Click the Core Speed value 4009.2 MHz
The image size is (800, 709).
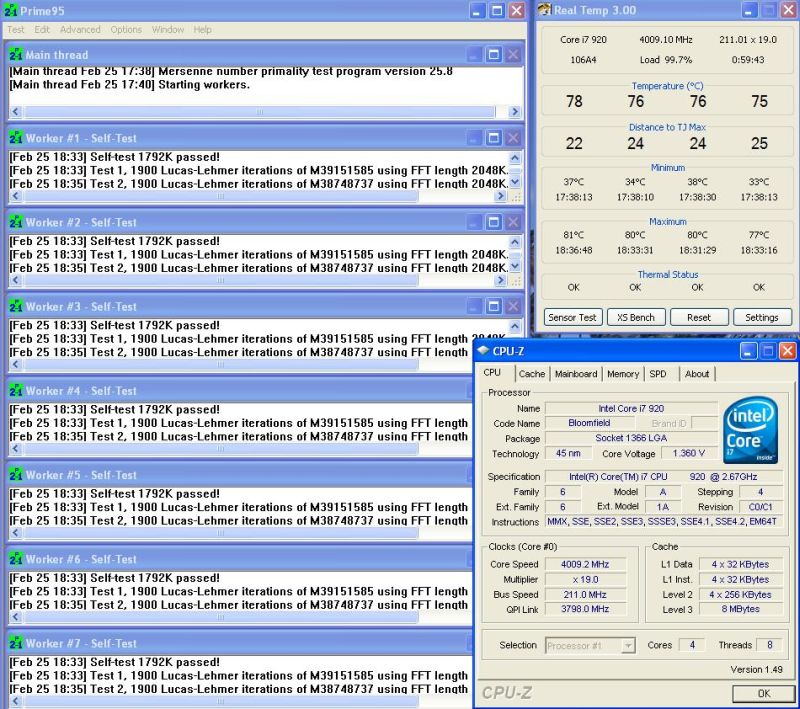[x=585, y=564]
